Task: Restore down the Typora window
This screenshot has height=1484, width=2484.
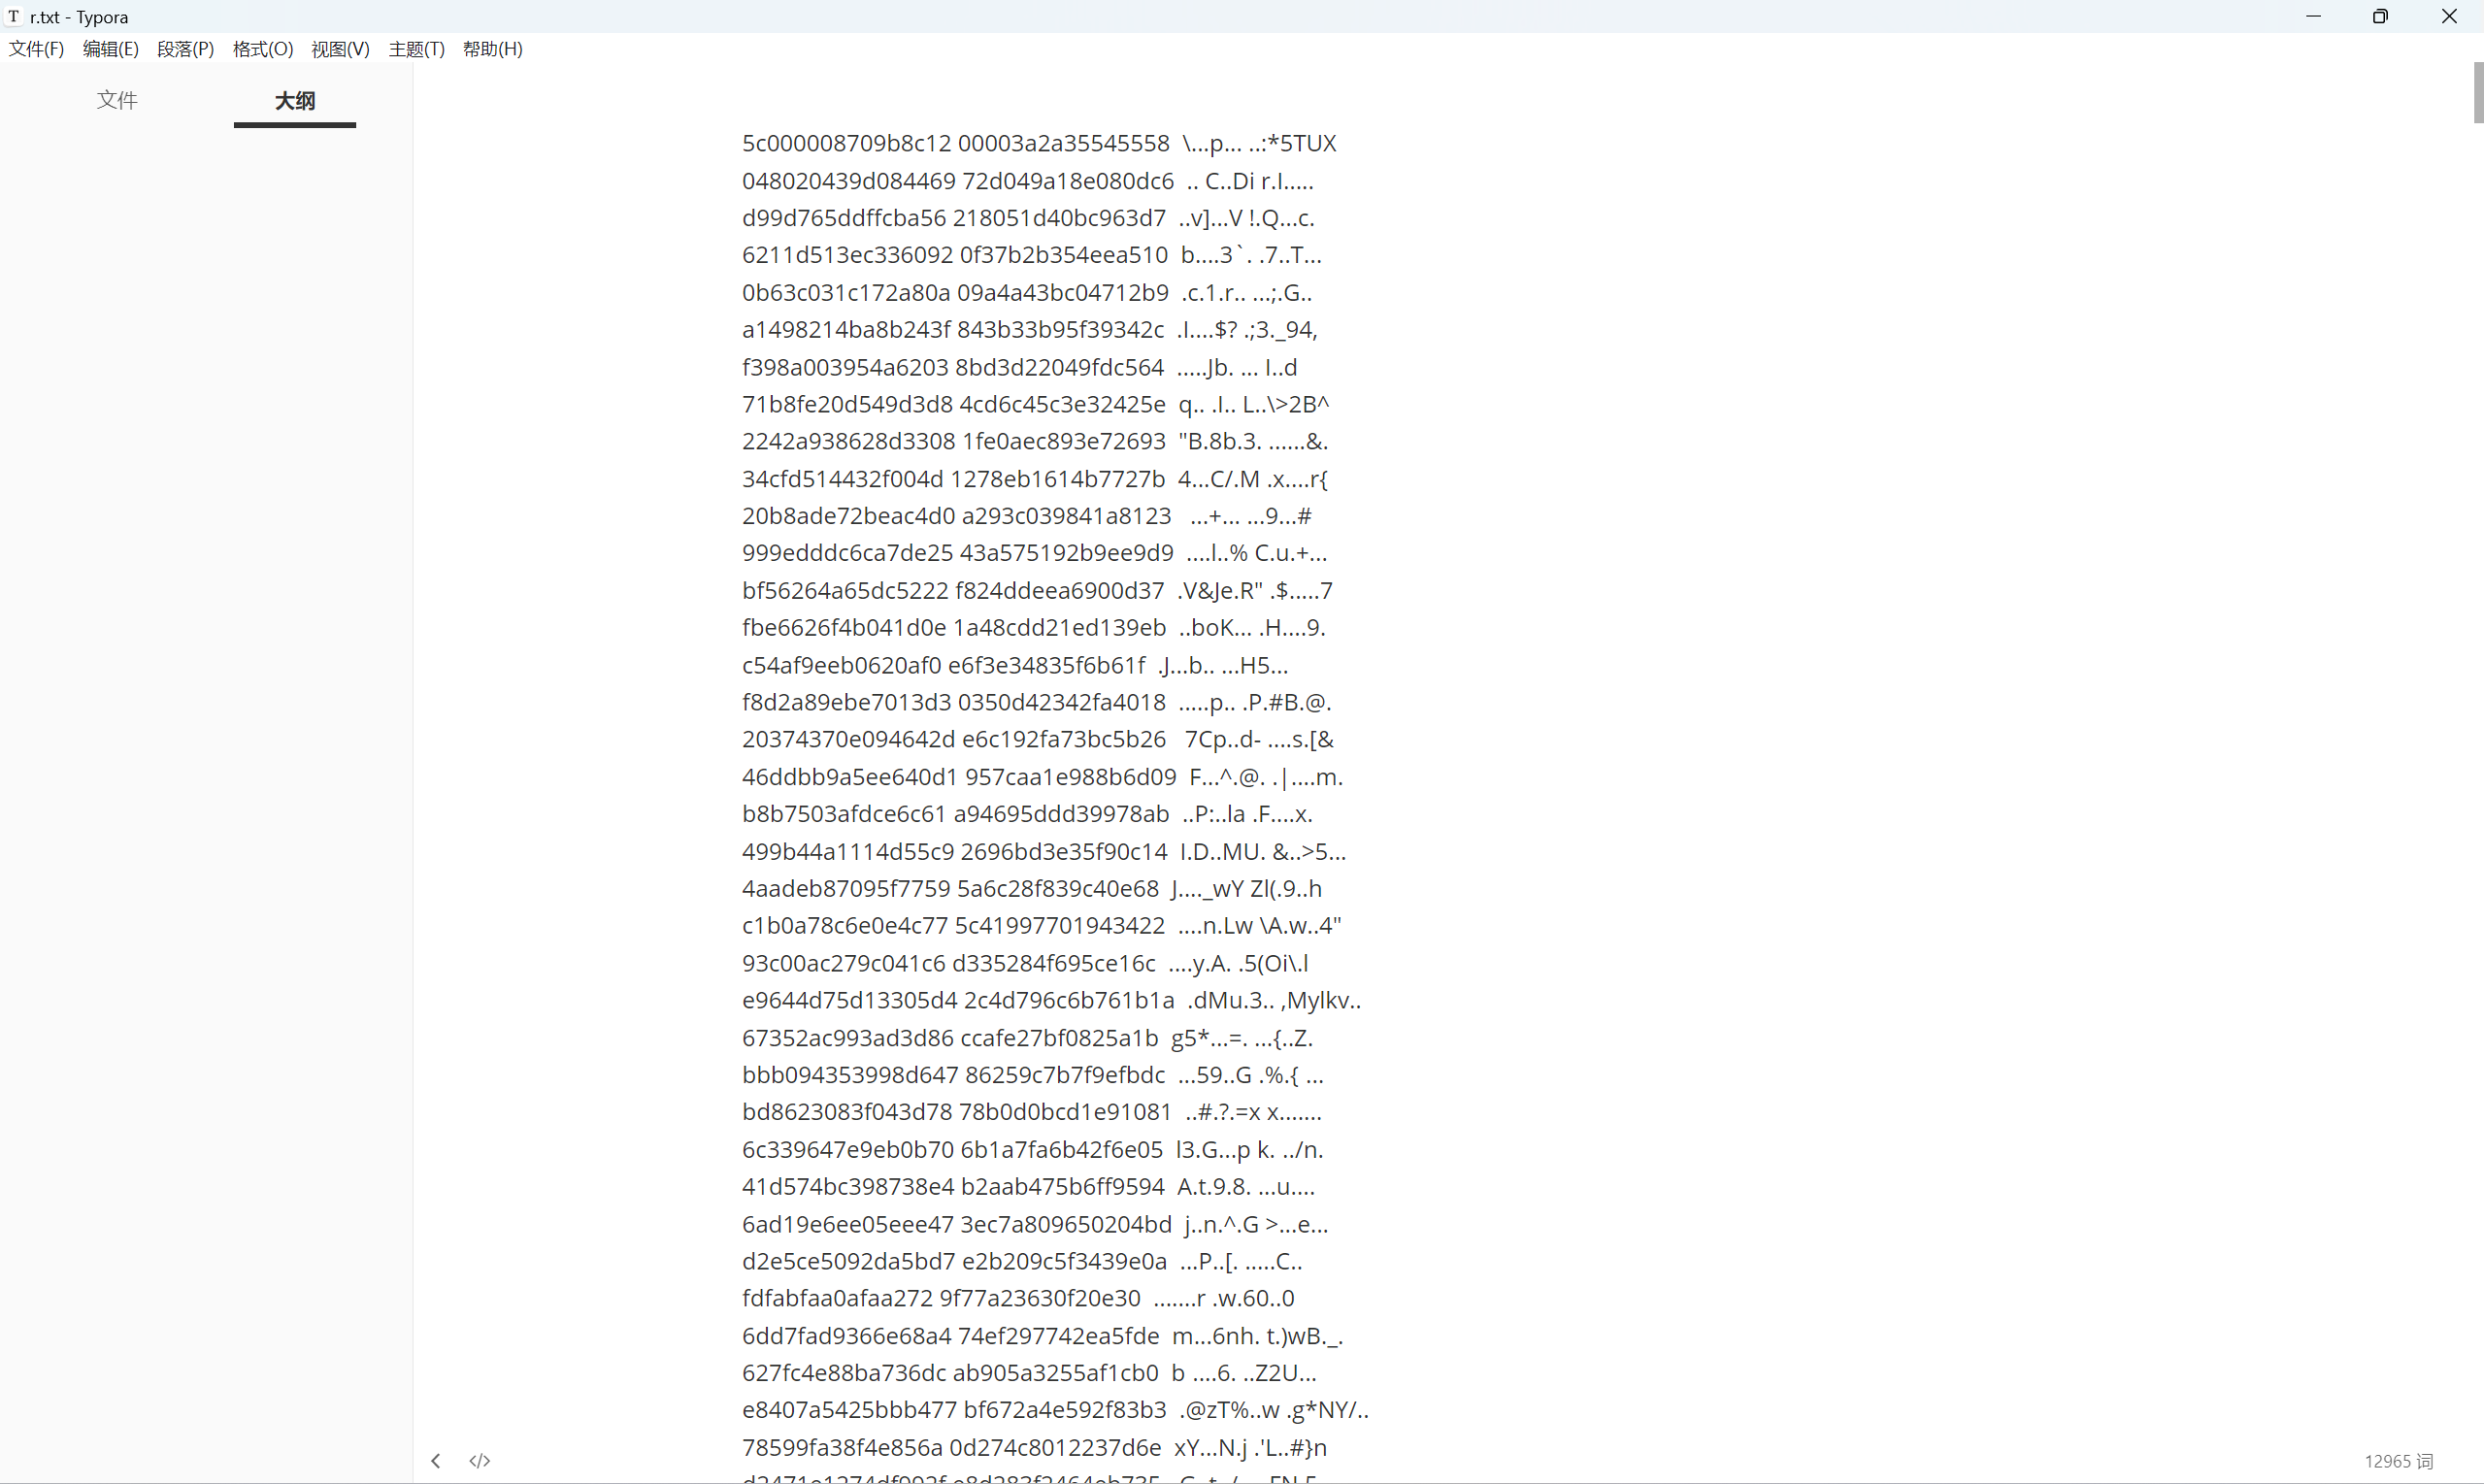Action: click(2380, 16)
